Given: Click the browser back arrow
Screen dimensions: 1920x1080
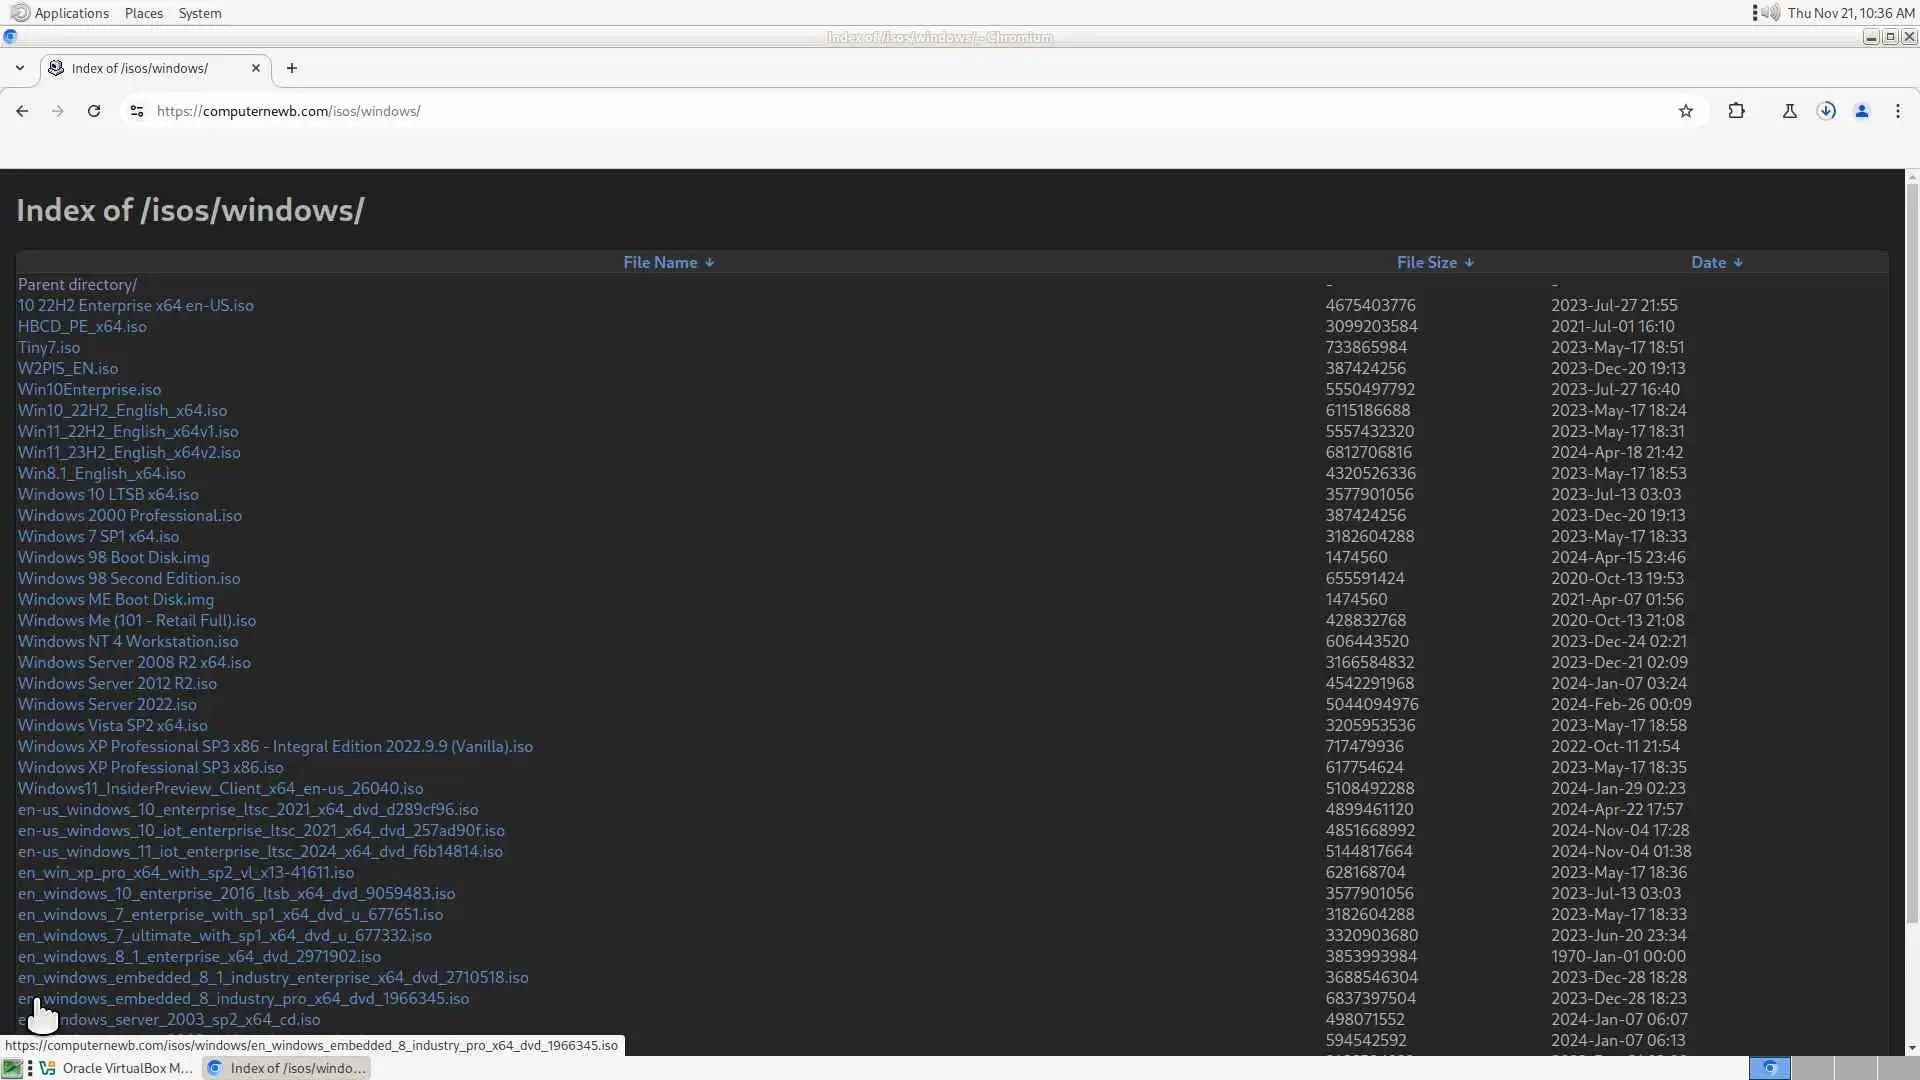Looking at the screenshot, I should click(x=22, y=111).
